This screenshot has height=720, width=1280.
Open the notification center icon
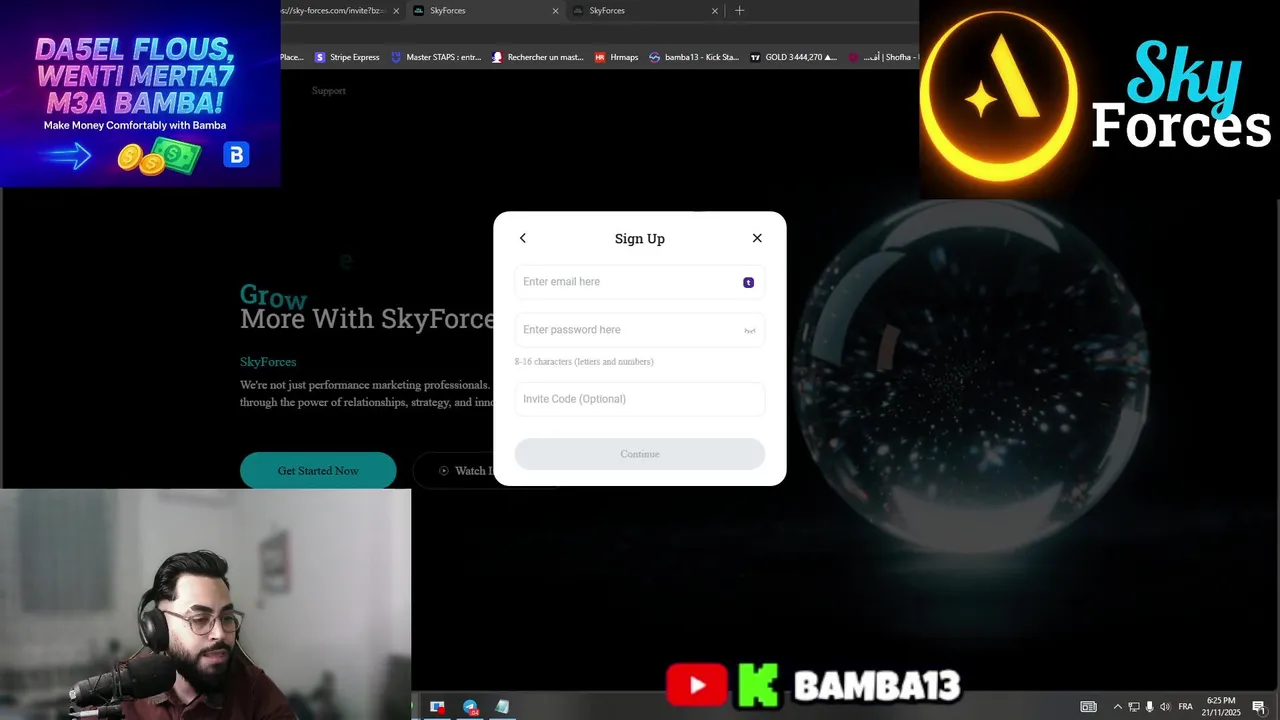[x=1259, y=707]
